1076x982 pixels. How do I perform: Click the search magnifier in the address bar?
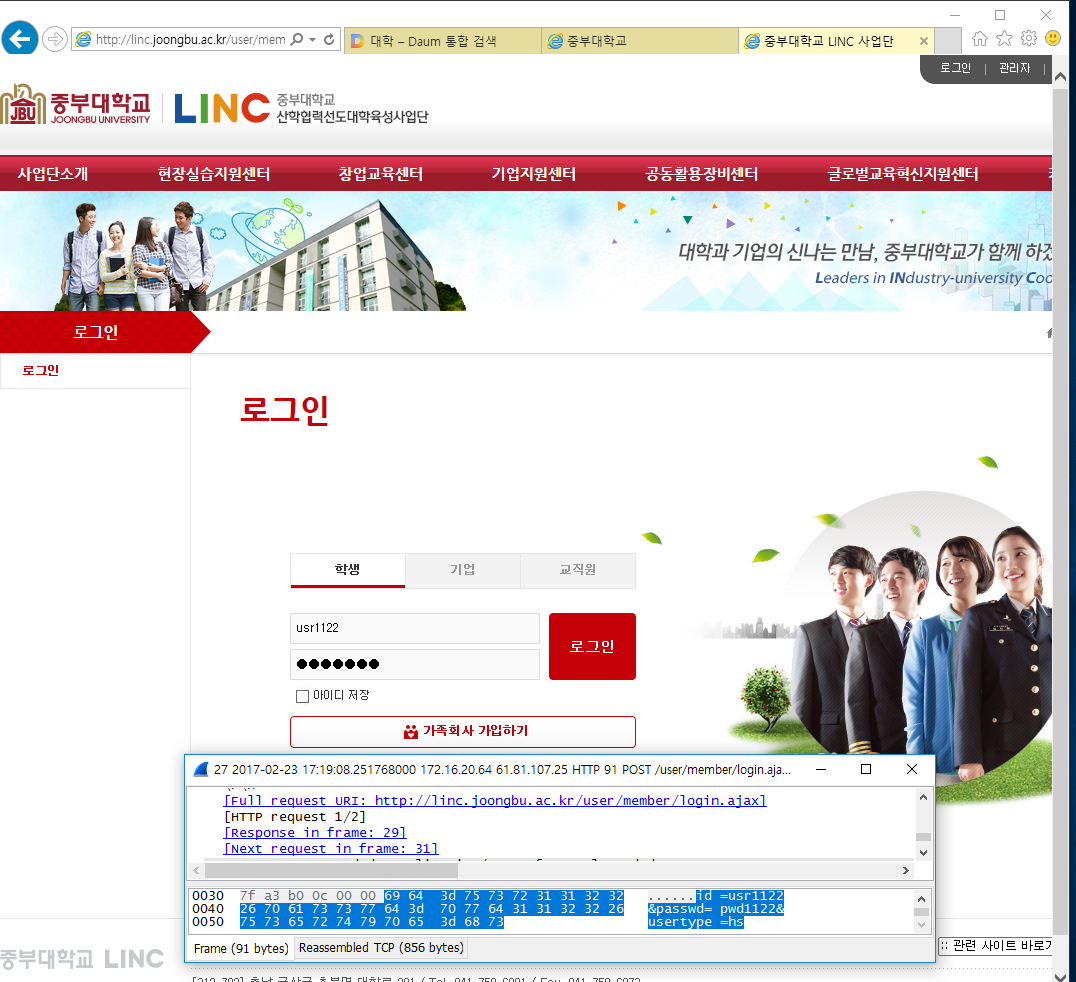297,40
